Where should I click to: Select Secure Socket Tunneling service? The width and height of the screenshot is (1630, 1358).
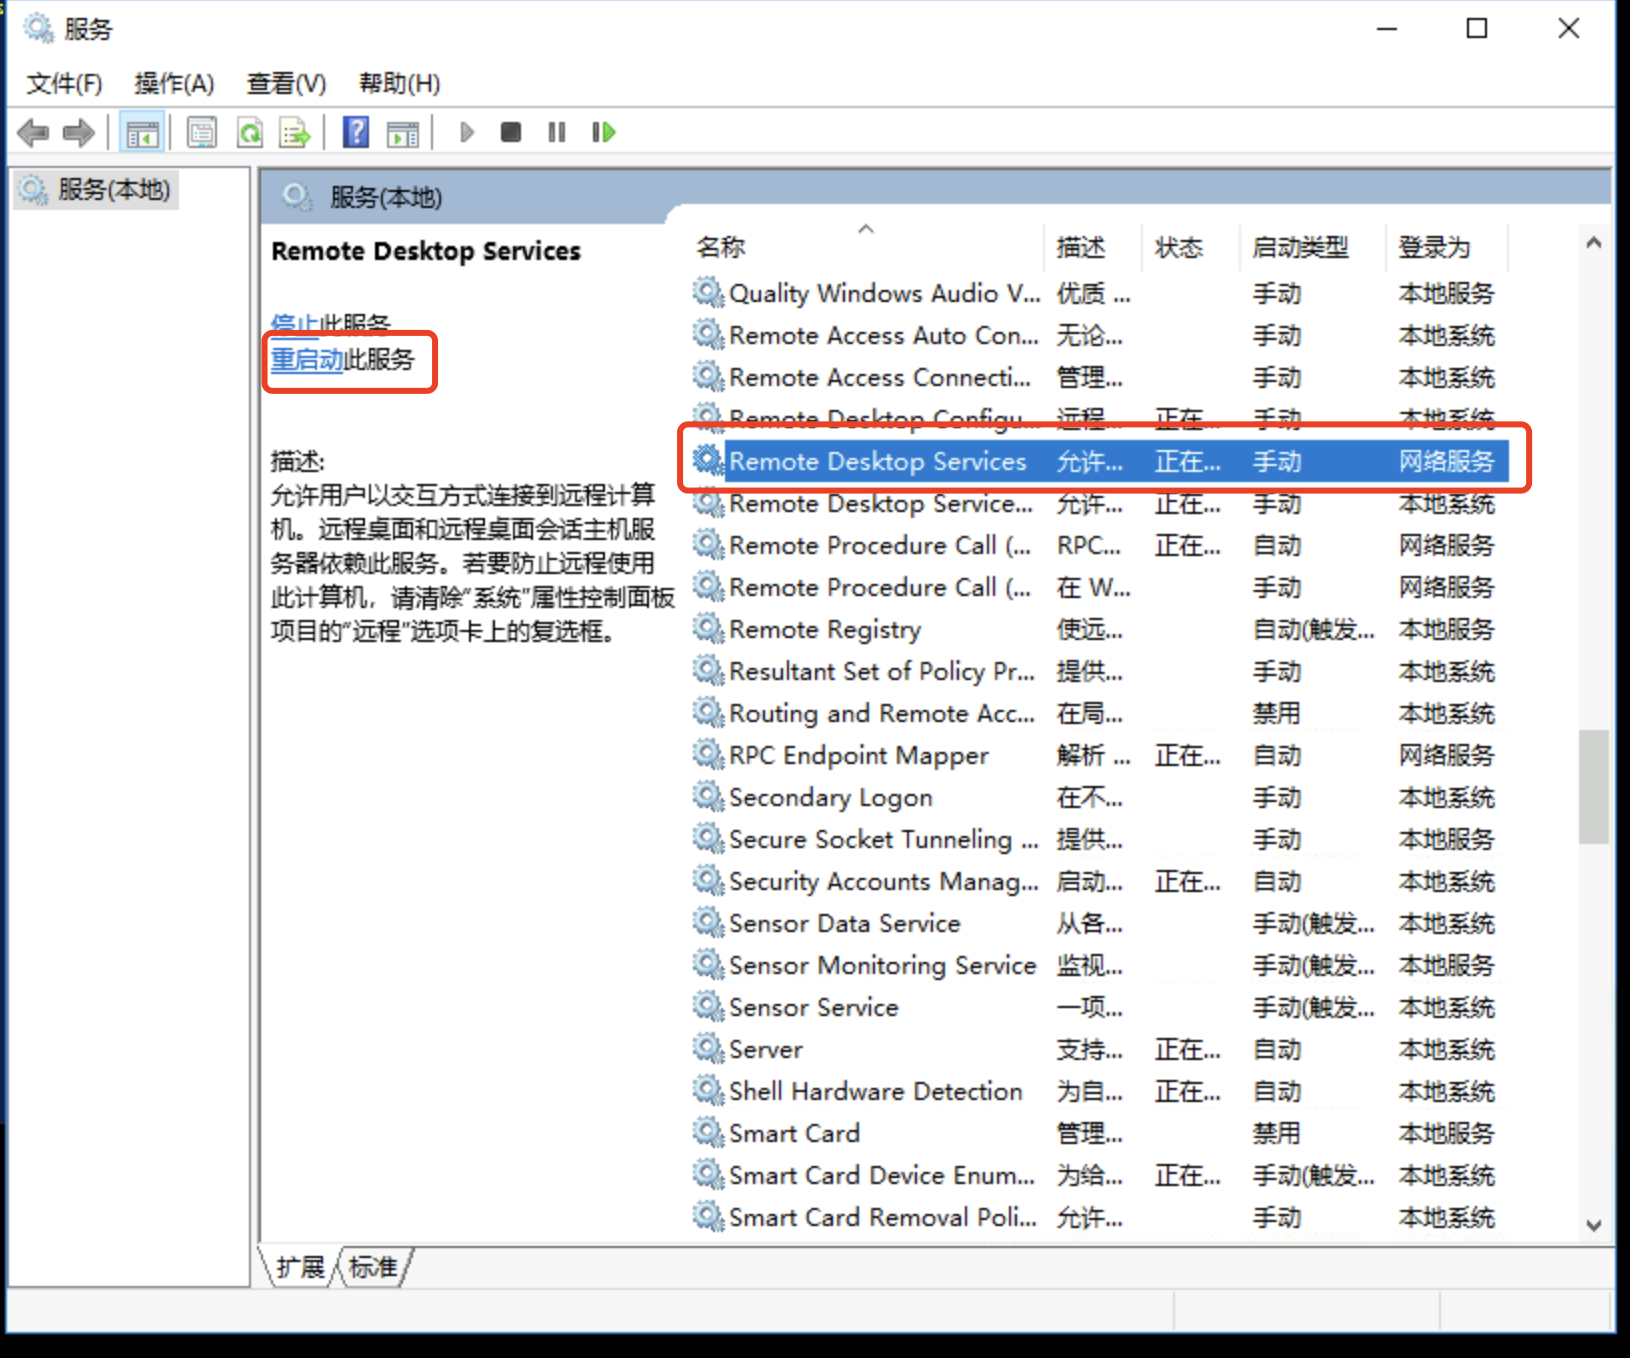click(1100, 839)
